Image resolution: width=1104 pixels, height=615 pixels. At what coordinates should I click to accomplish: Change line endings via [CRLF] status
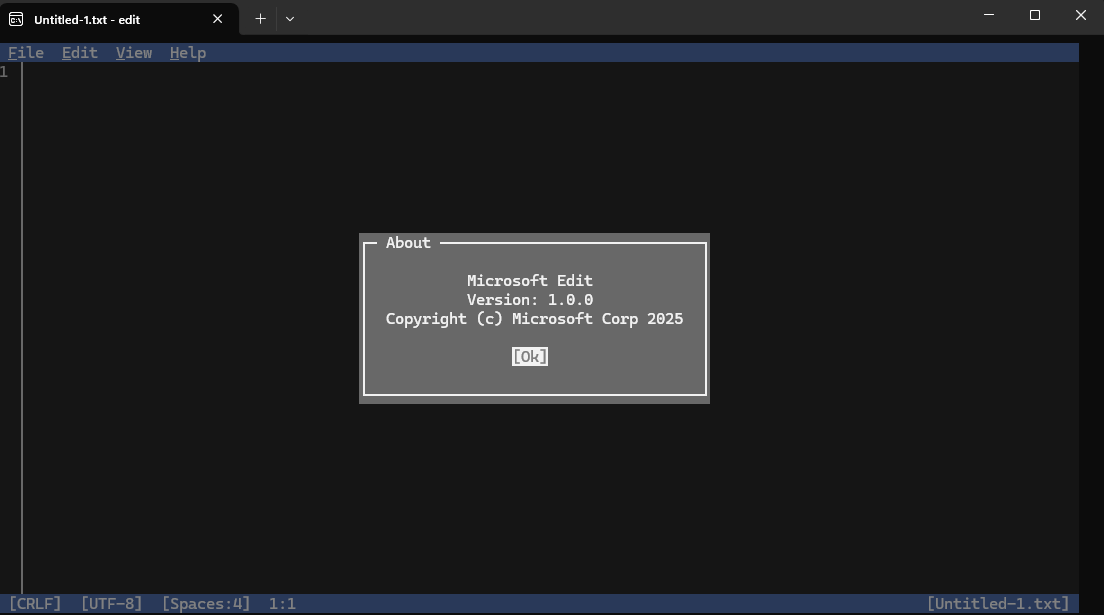pos(35,604)
